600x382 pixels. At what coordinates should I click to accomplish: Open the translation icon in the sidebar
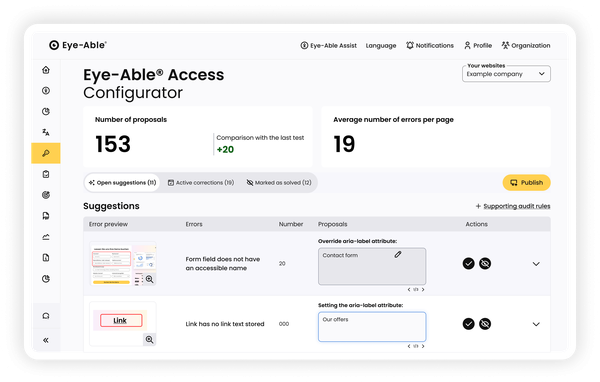click(46, 132)
